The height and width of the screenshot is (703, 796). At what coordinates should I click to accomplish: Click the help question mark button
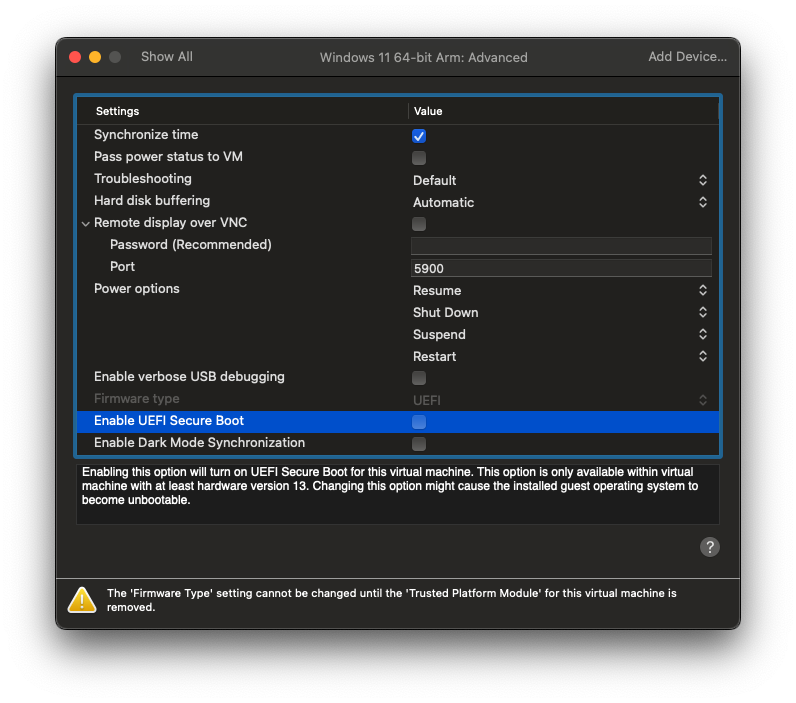710,547
